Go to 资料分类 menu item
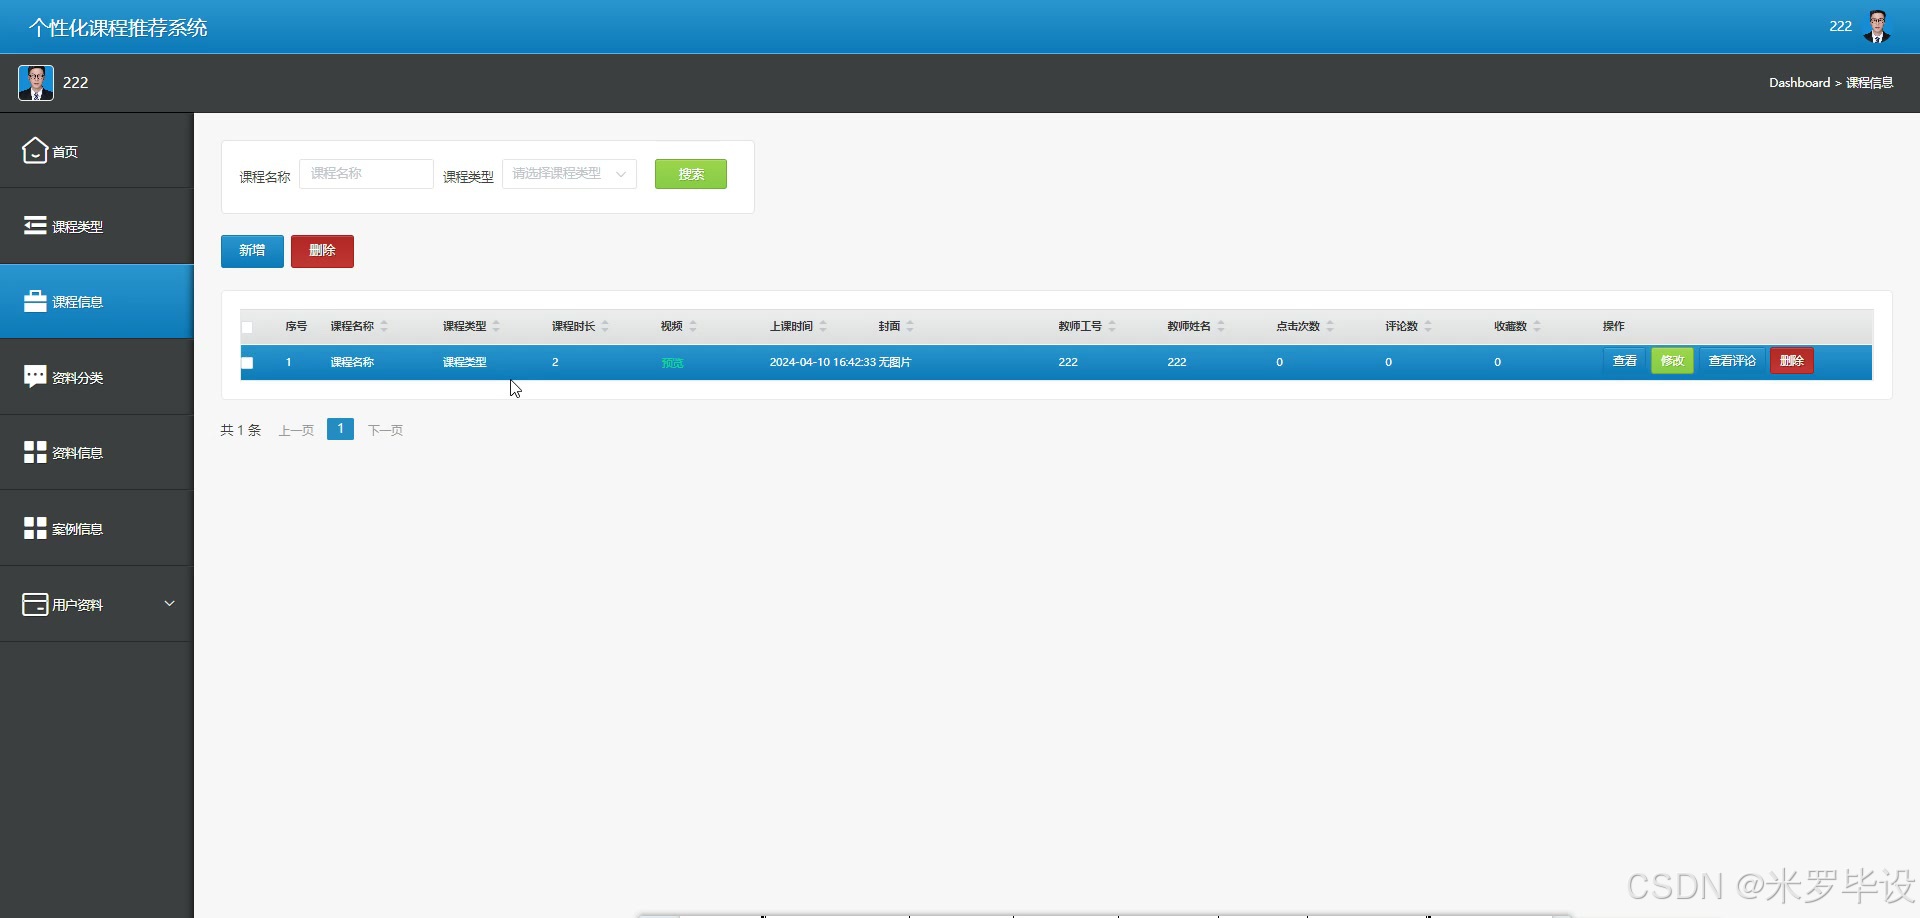Screen dimensions: 1920x918 [x=96, y=377]
